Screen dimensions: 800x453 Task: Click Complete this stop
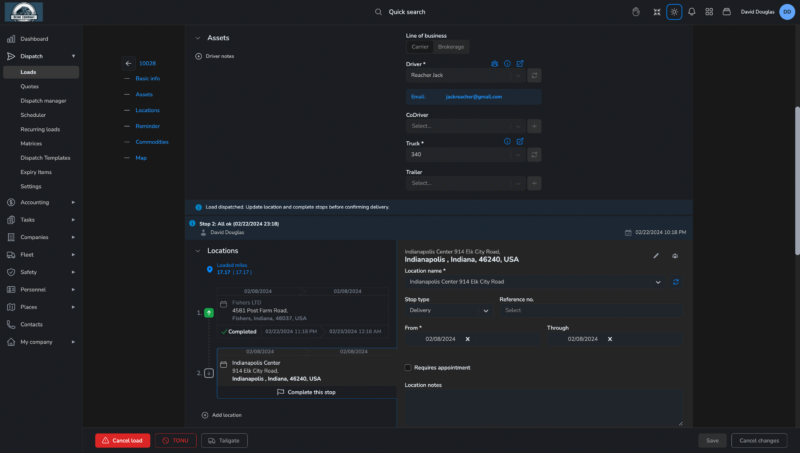click(306, 392)
